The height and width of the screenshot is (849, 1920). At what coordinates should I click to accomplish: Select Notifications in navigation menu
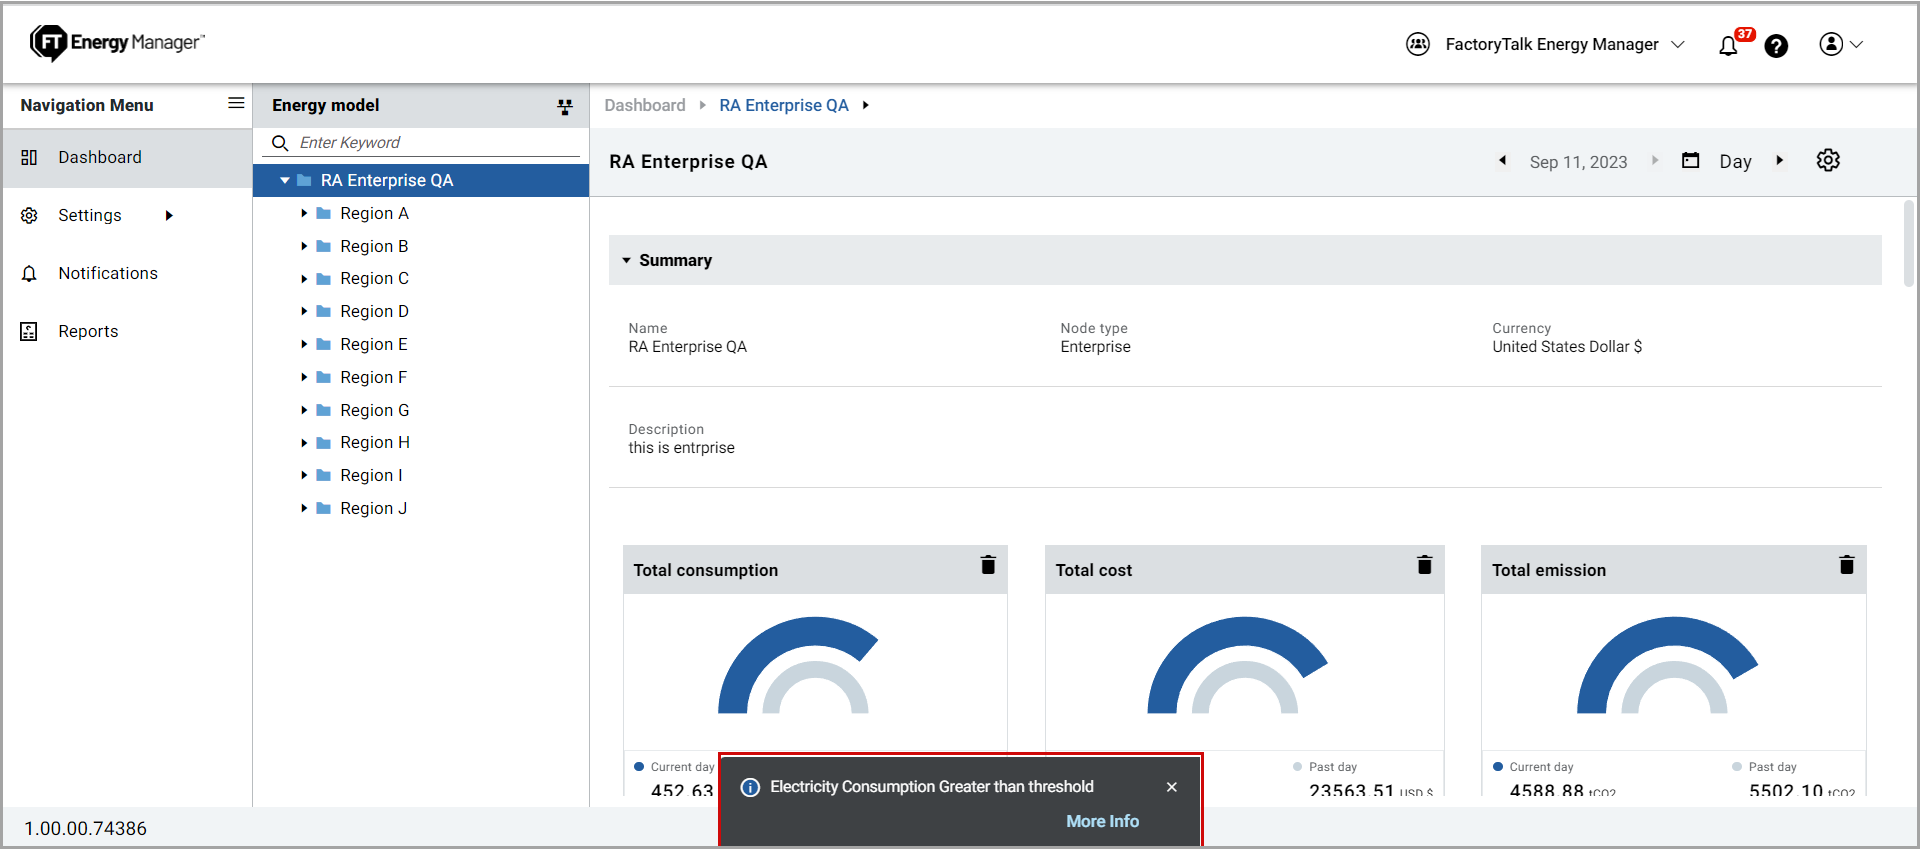pyautogui.click(x=108, y=274)
